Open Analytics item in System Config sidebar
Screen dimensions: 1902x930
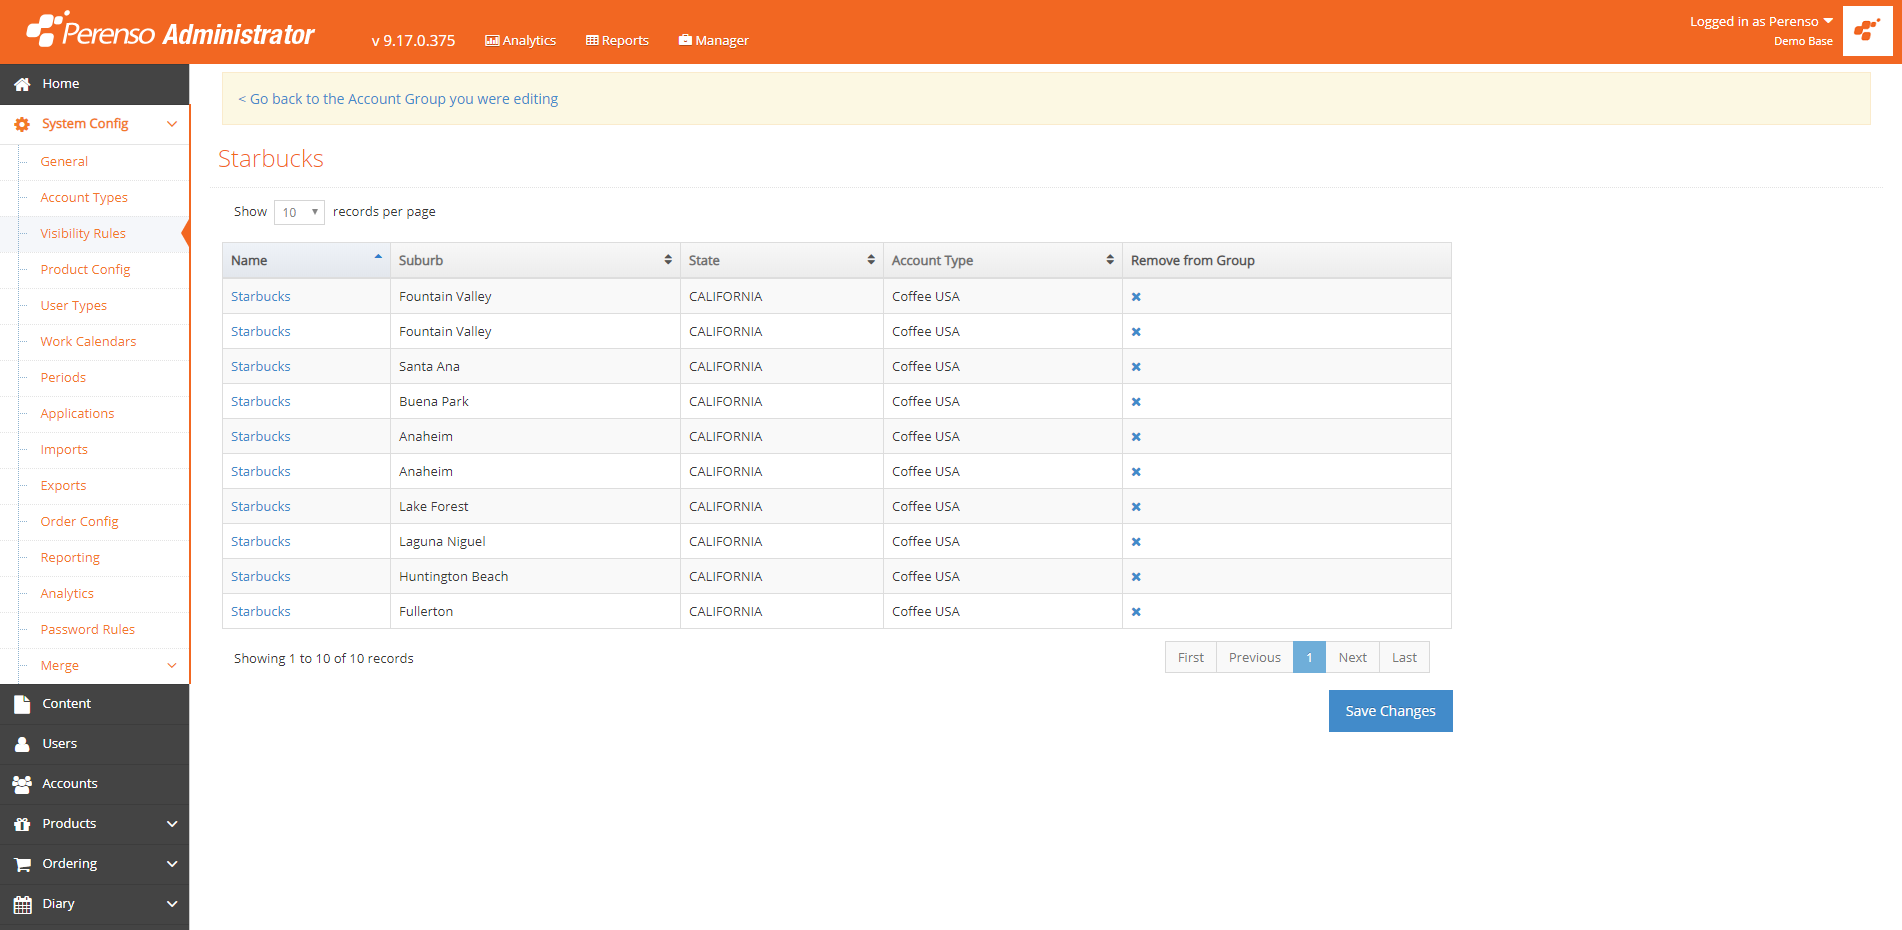click(x=67, y=594)
